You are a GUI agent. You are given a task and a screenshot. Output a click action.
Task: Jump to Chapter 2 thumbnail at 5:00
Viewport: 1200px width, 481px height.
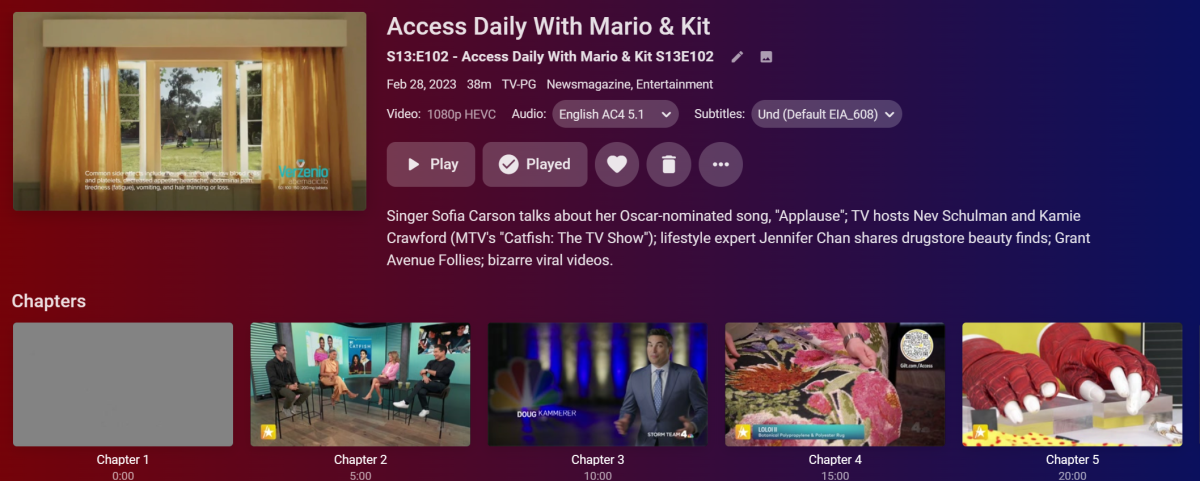tap(360, 384)
